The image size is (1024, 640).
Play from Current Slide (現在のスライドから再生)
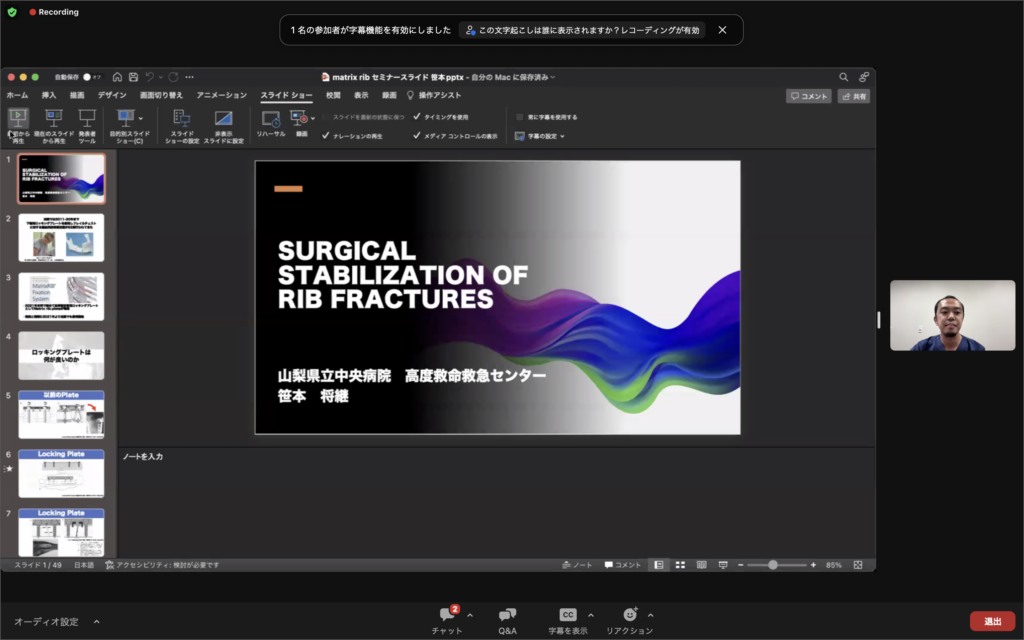[54, 119]
